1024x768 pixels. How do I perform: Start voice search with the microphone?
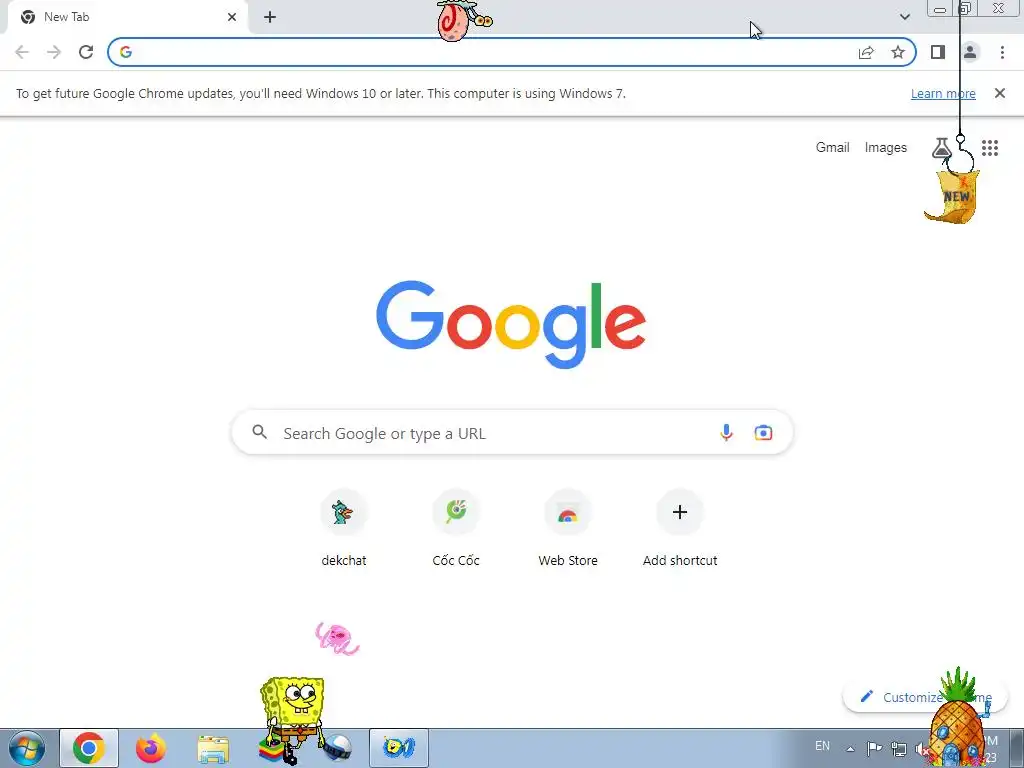tap(726, 432)
